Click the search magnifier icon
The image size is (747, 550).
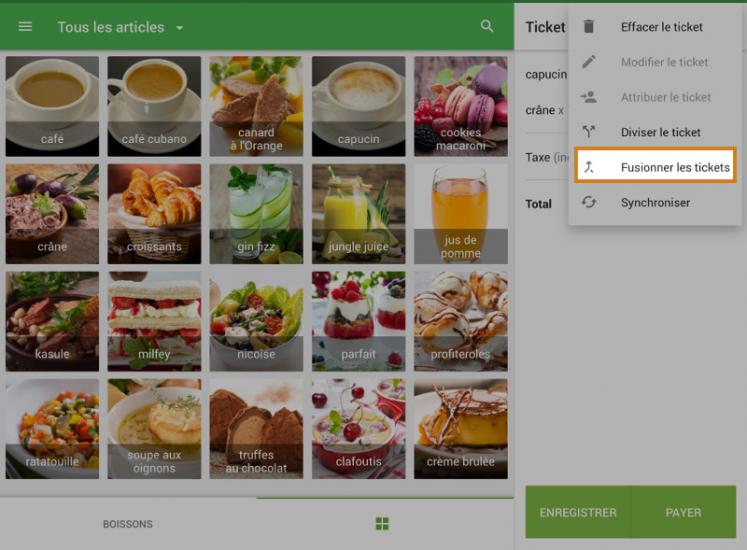pos(487,26)
